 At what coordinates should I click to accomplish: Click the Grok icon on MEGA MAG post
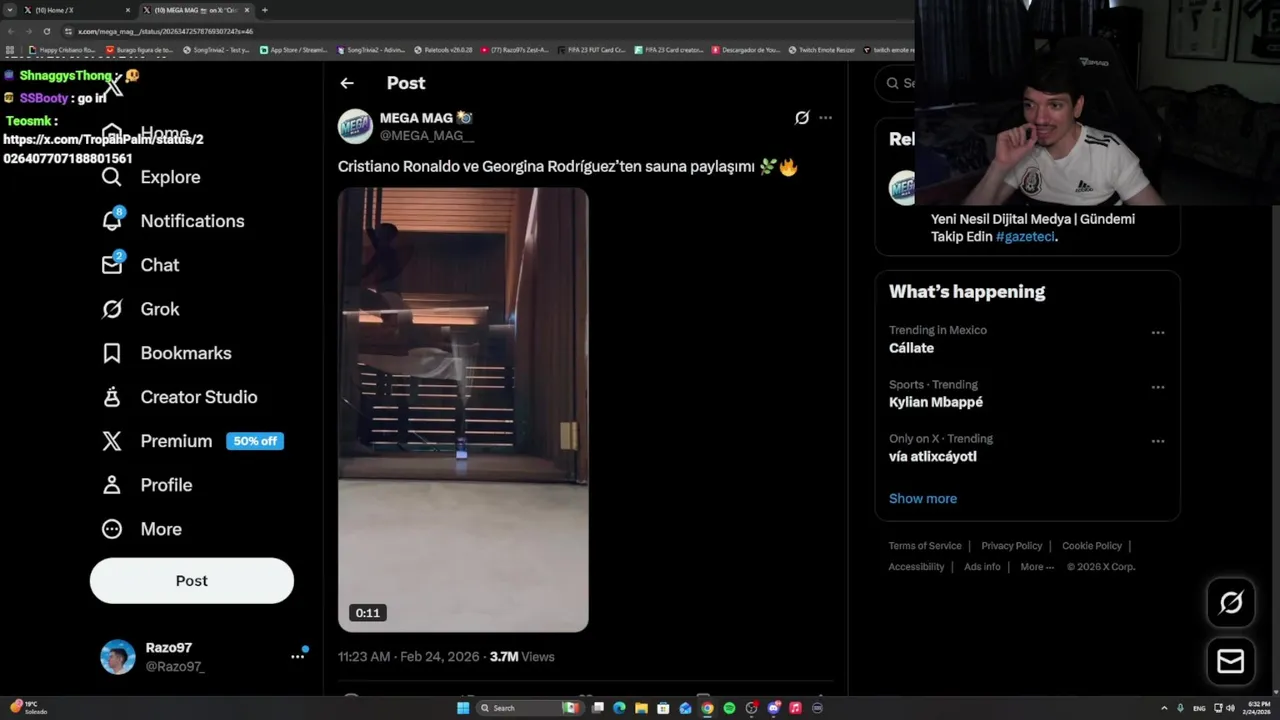[802, 118]
